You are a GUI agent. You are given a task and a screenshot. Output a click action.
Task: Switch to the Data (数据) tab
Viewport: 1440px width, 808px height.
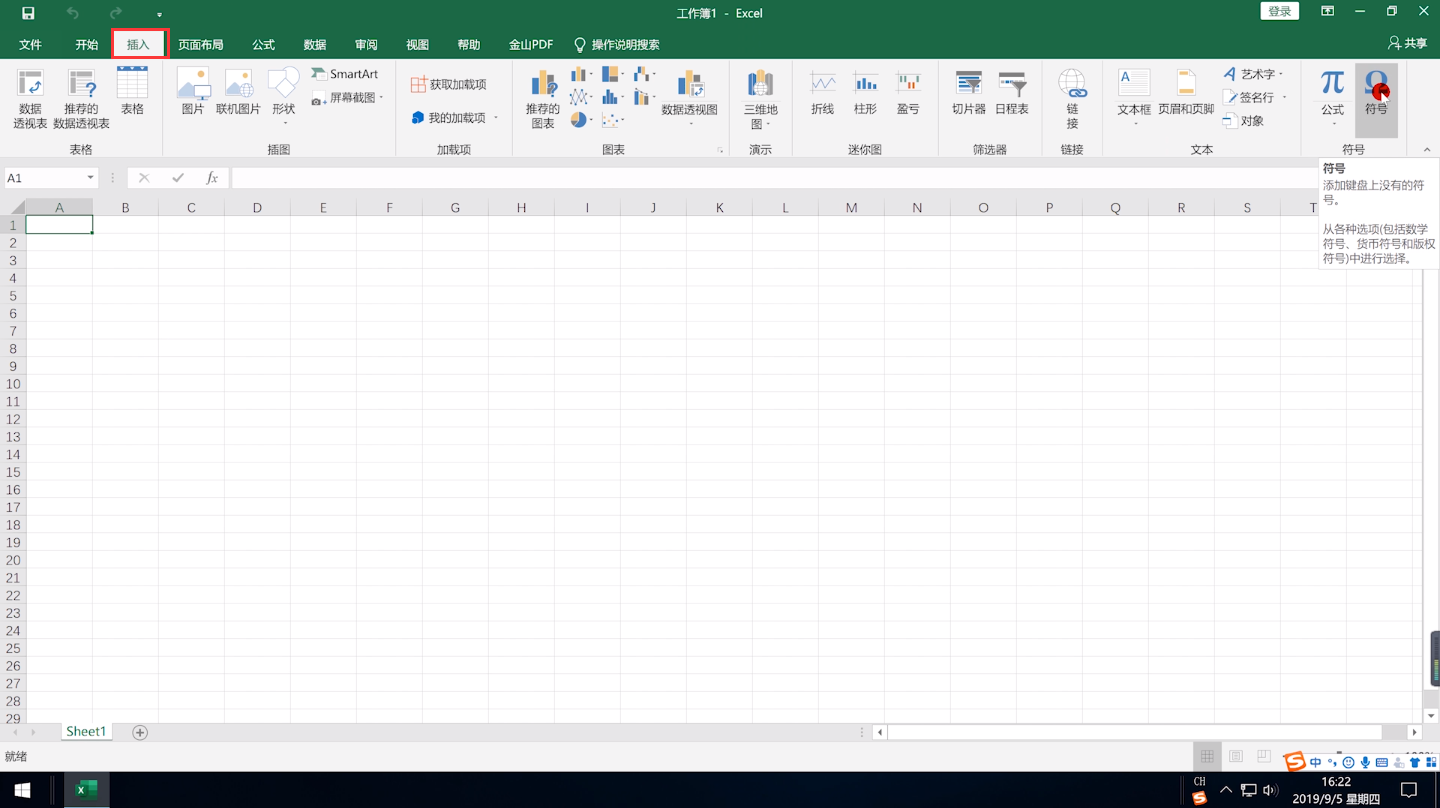pyautogui.click(x=315, y=45)
